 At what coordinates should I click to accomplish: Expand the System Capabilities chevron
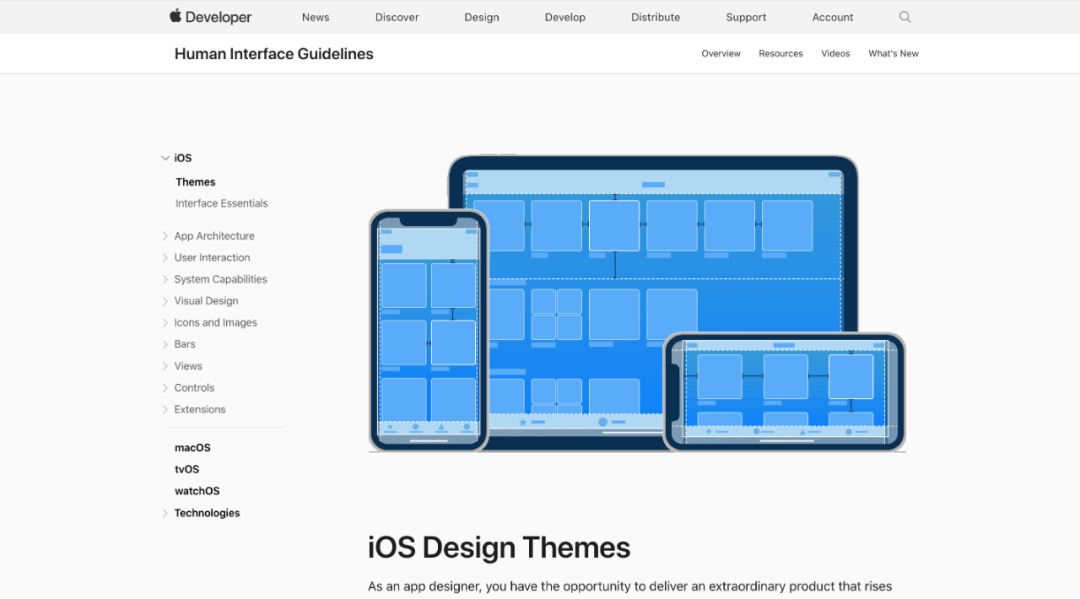click(x=165, y=279)
